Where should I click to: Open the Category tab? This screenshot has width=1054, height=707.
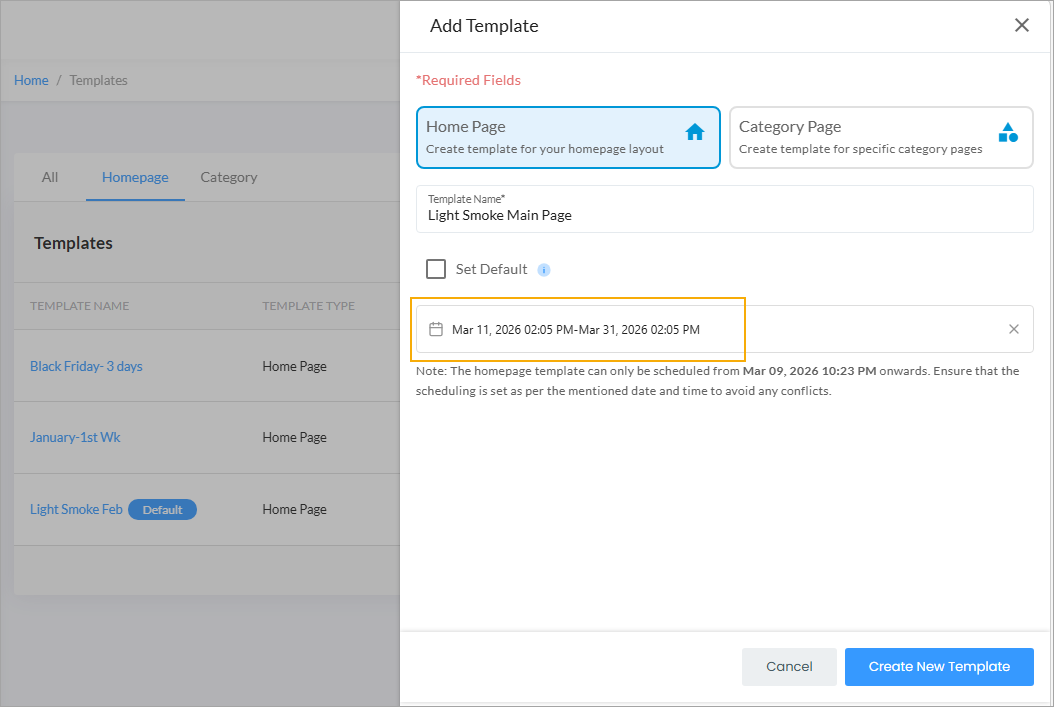tap(229, 177)
